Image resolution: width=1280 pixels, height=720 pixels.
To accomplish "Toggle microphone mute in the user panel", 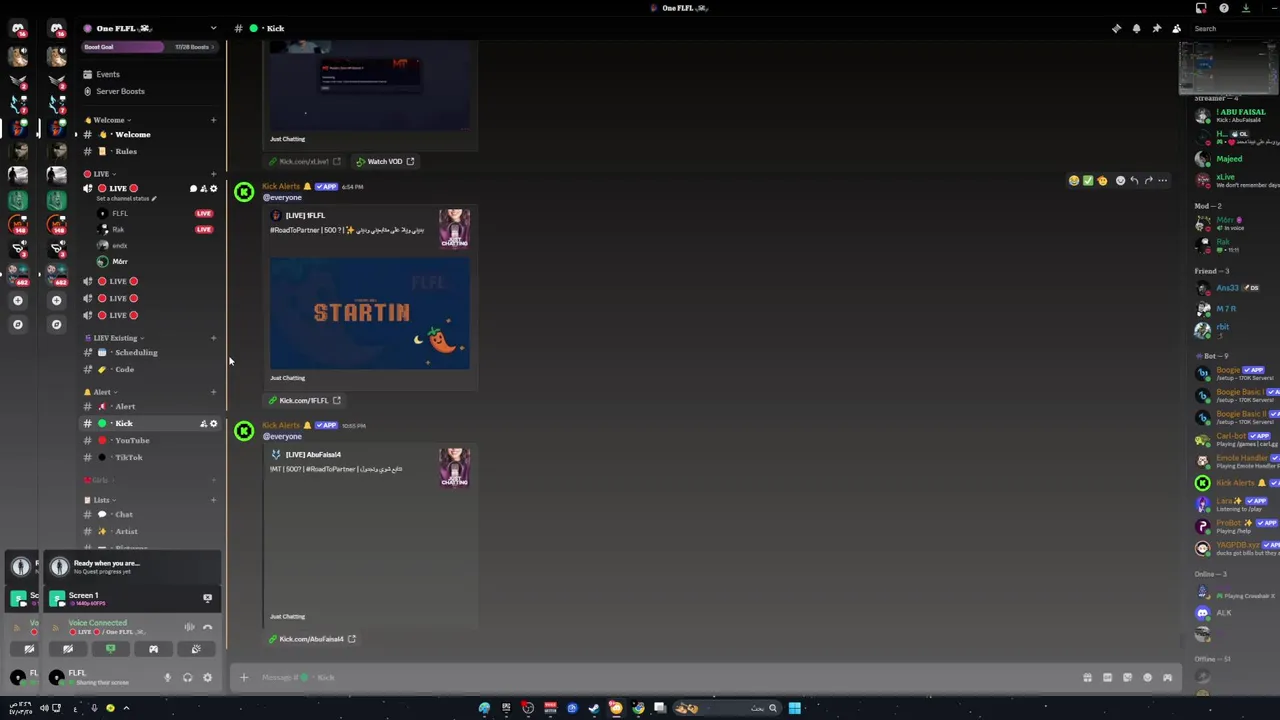I will click(x=167, y=677).
